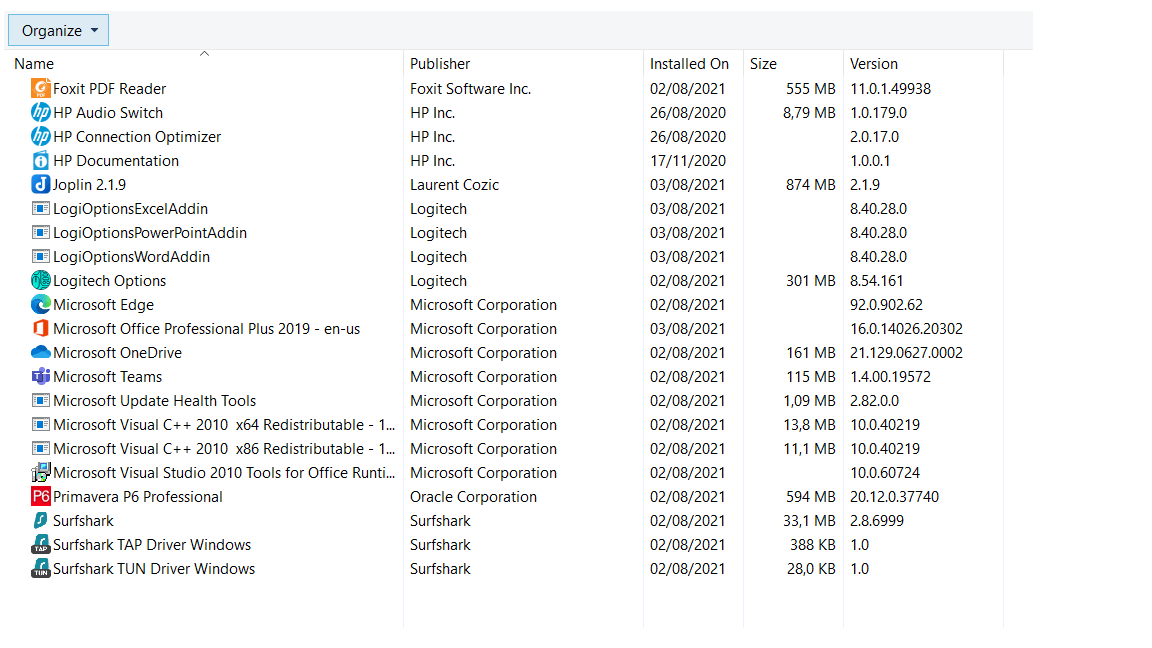Click the Microsoft Edge icon
The height and width of the screenshot is (648, 1152).
tap(40, 304)
